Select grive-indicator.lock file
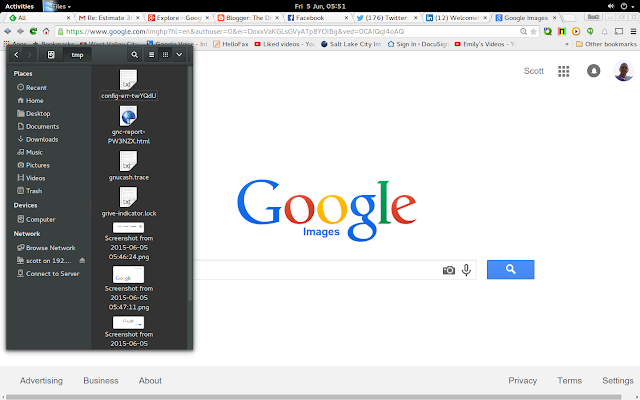The height and width of the screenshot is (400, 640). pyautogui.click(x=129, y=202)
